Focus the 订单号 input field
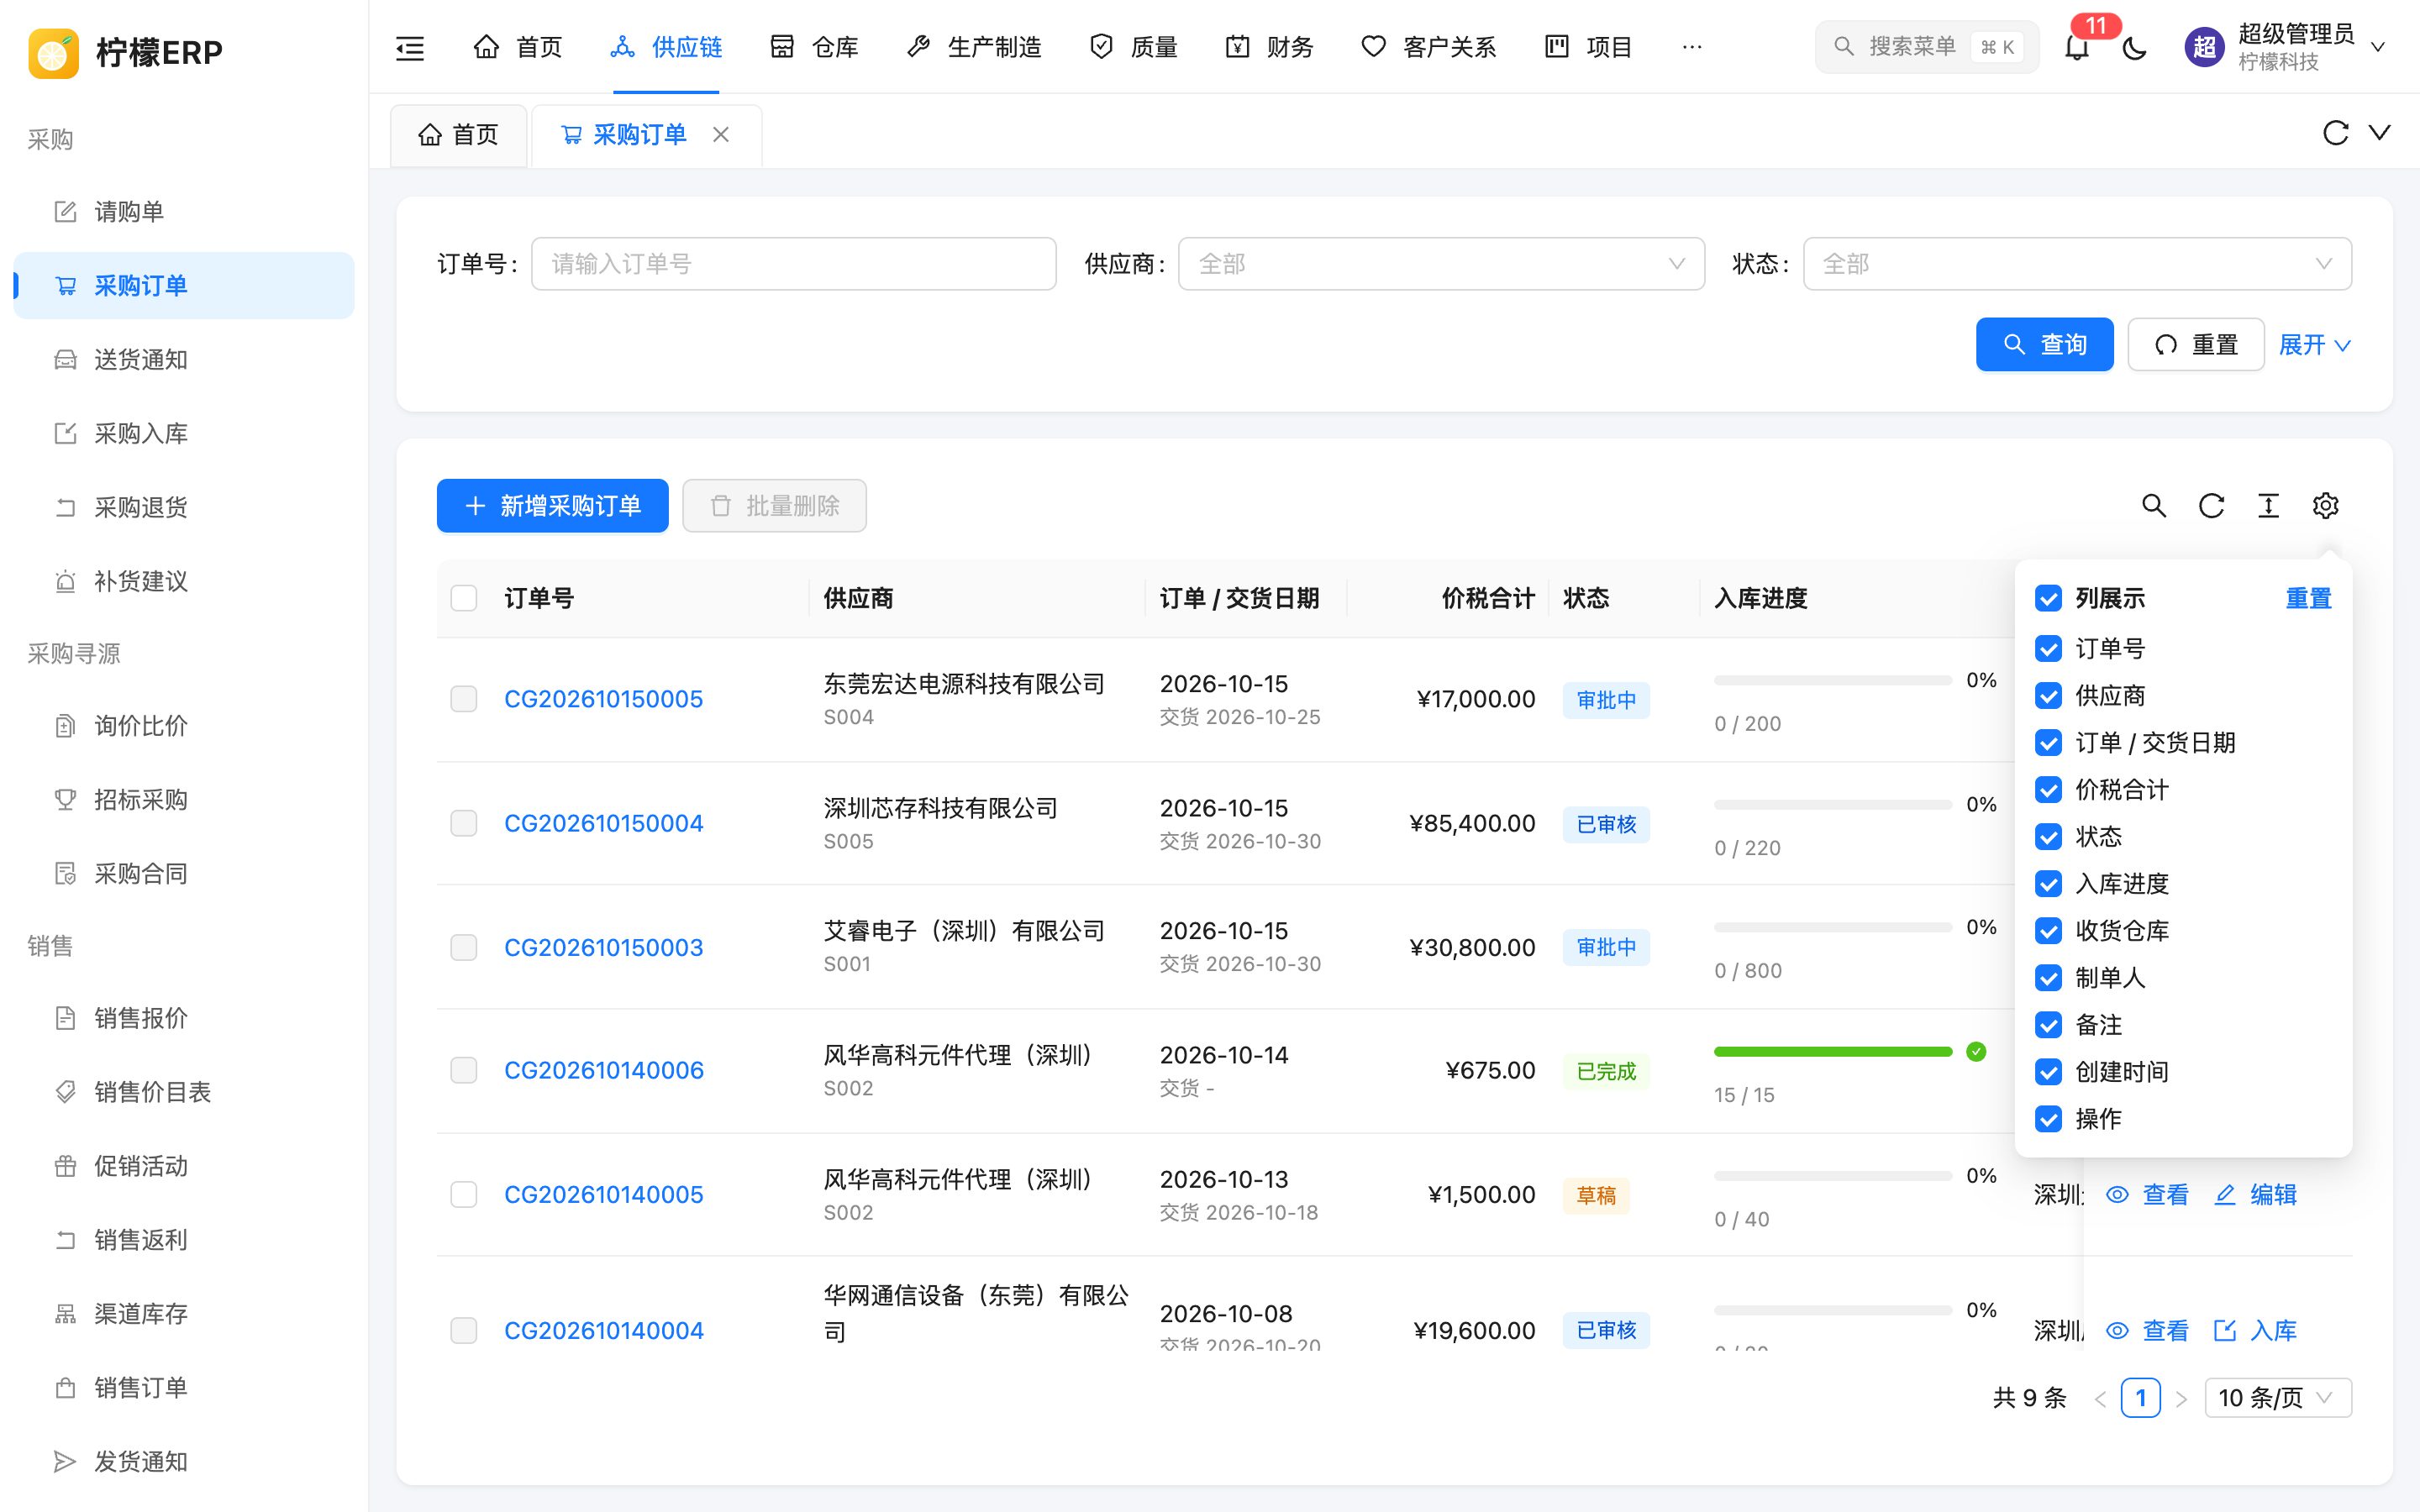 794,264
